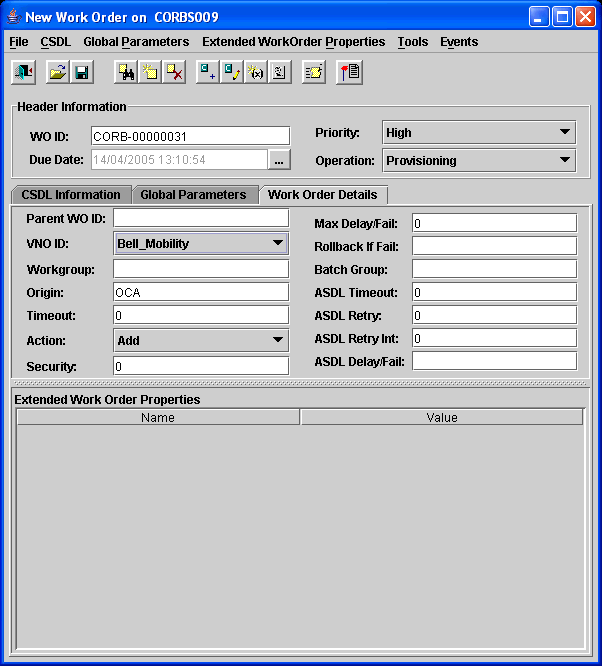Open the Global Parameters menu
The width and height of the screenshot is (602, 666).
(136, 42)
